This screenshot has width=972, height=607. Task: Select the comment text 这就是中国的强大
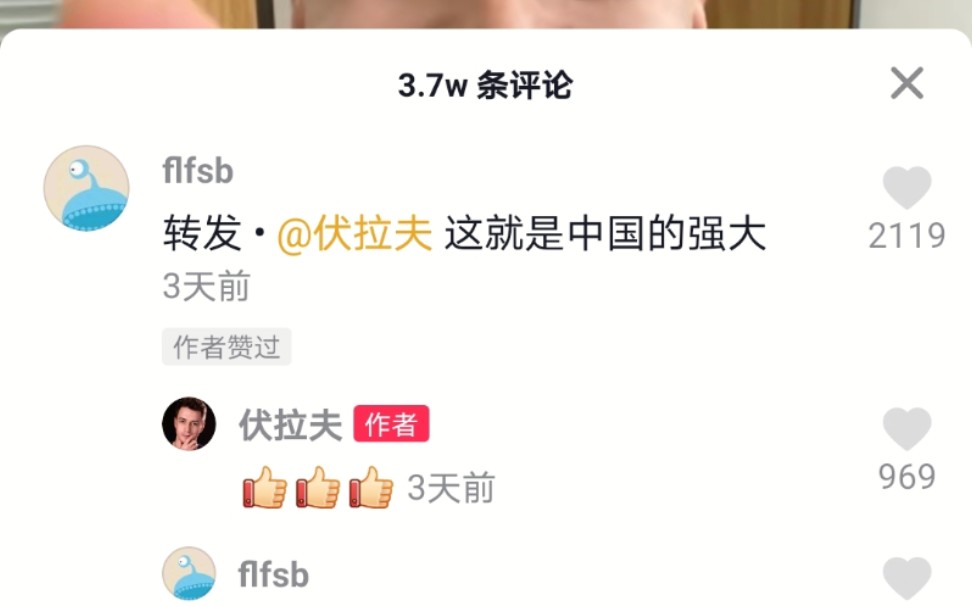coord(606,234)
